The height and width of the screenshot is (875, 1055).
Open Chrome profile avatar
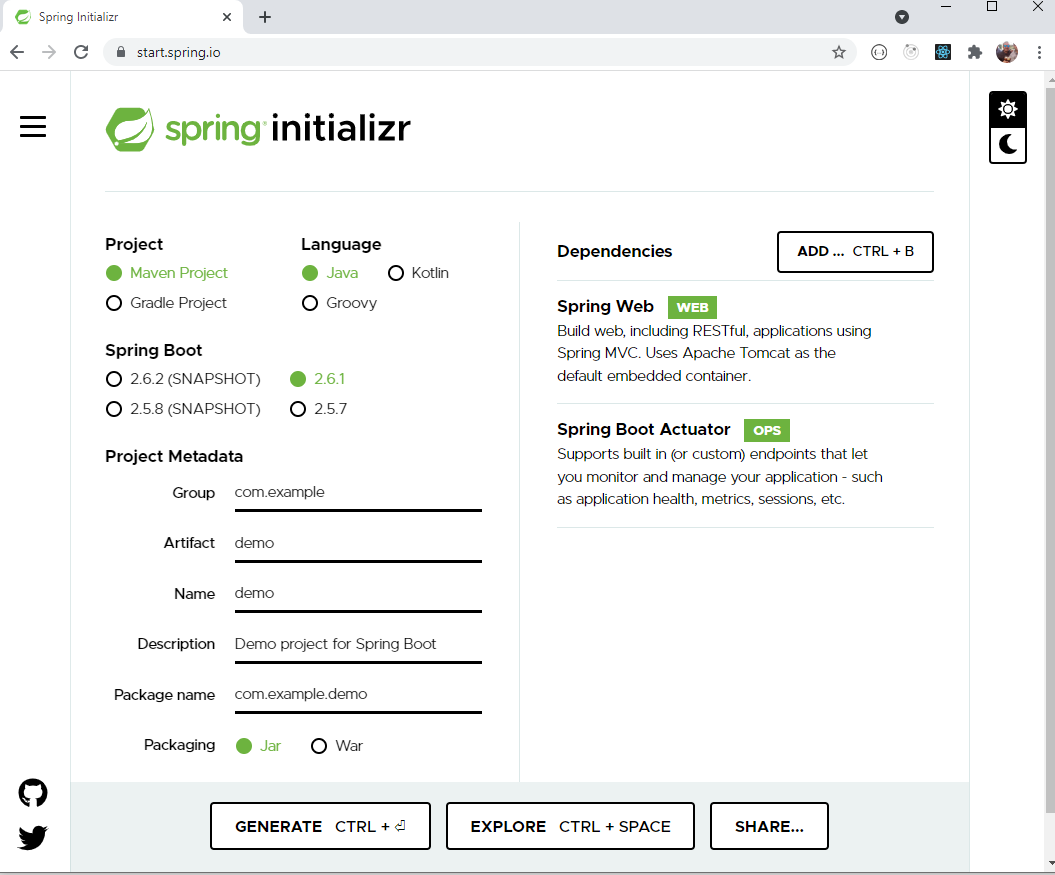pyautogui.click(x=1007, y=52)
